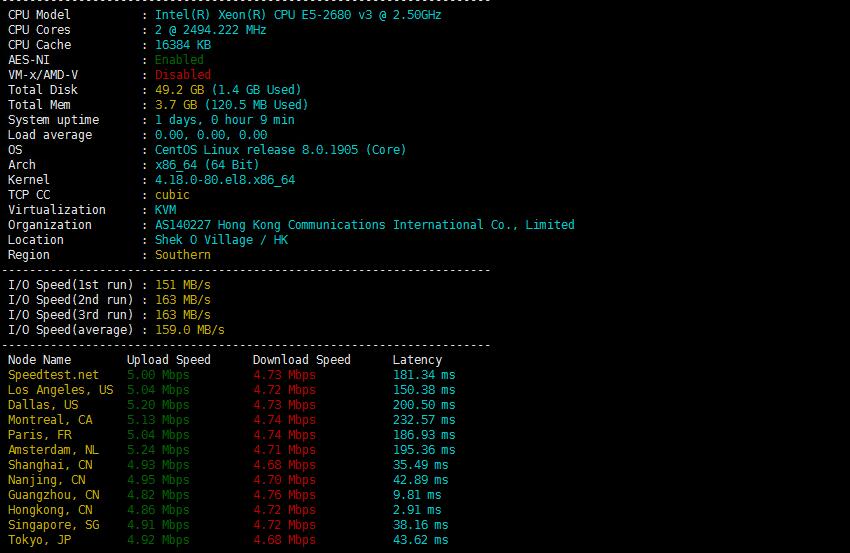
Task: Click the 'Speedtest.net' node name
Action: coord(53,375)
